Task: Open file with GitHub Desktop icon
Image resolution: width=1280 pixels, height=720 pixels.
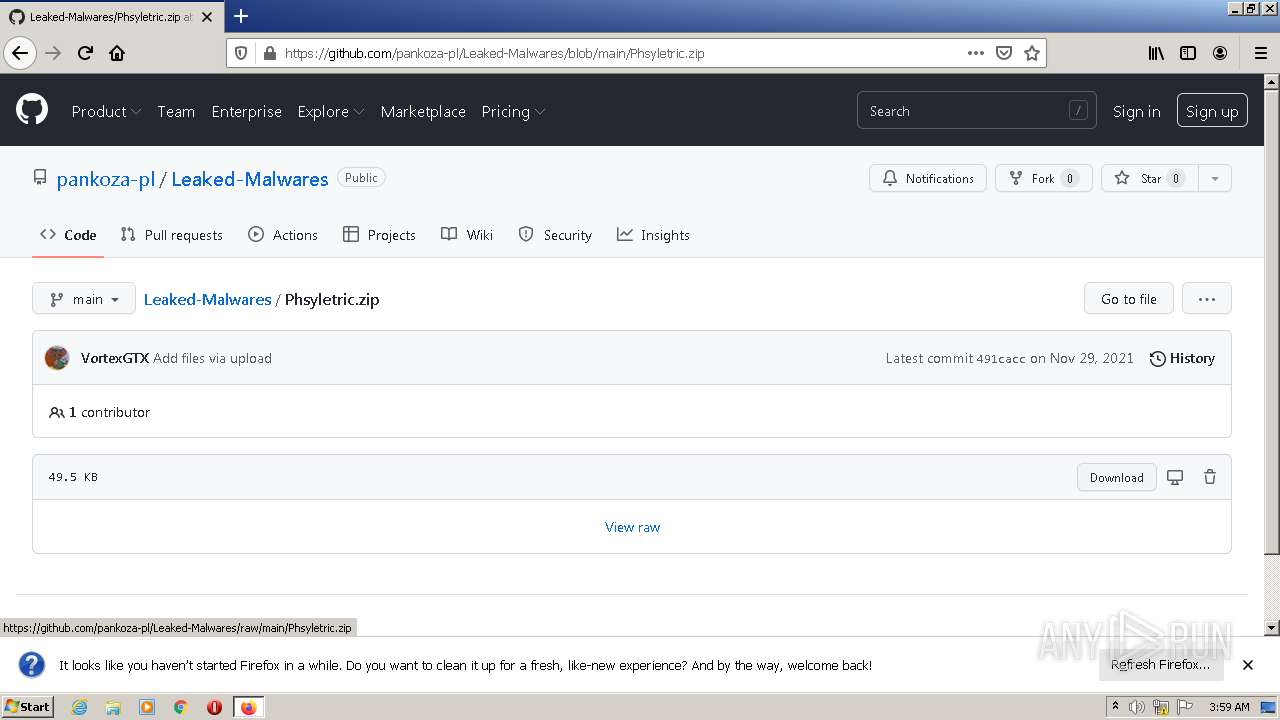Action: (x=1175, y=477)
